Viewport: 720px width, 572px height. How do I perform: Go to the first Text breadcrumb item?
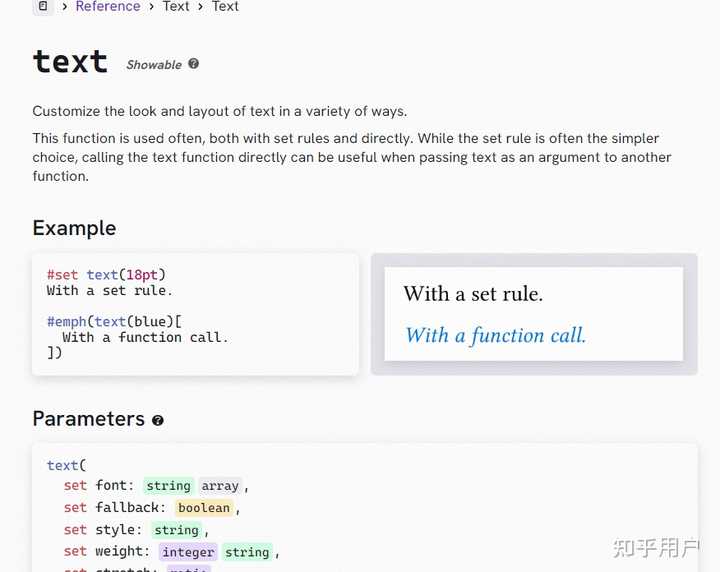(x=176, y=6)
